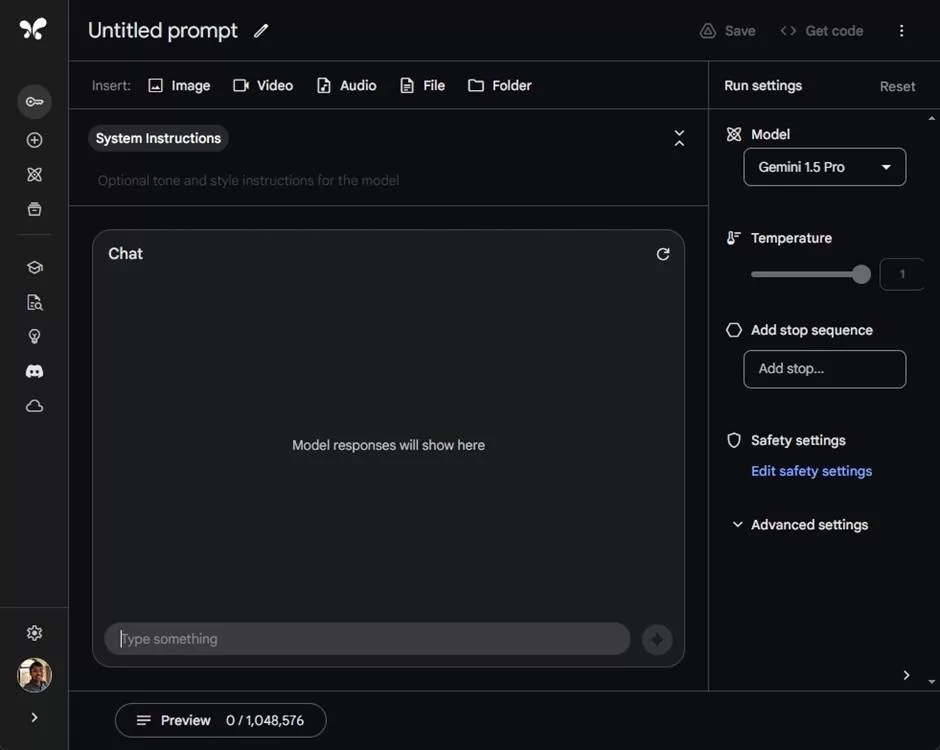Click the sparkle run button beside input
The height and width of the screenshot is (750, 940).
[x=657, y=639]
